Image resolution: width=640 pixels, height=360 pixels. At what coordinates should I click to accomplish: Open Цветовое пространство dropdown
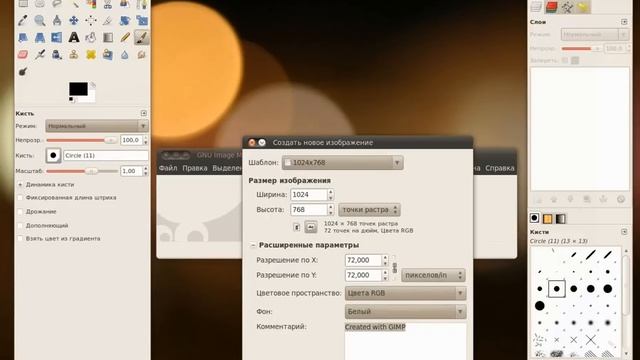405,293
